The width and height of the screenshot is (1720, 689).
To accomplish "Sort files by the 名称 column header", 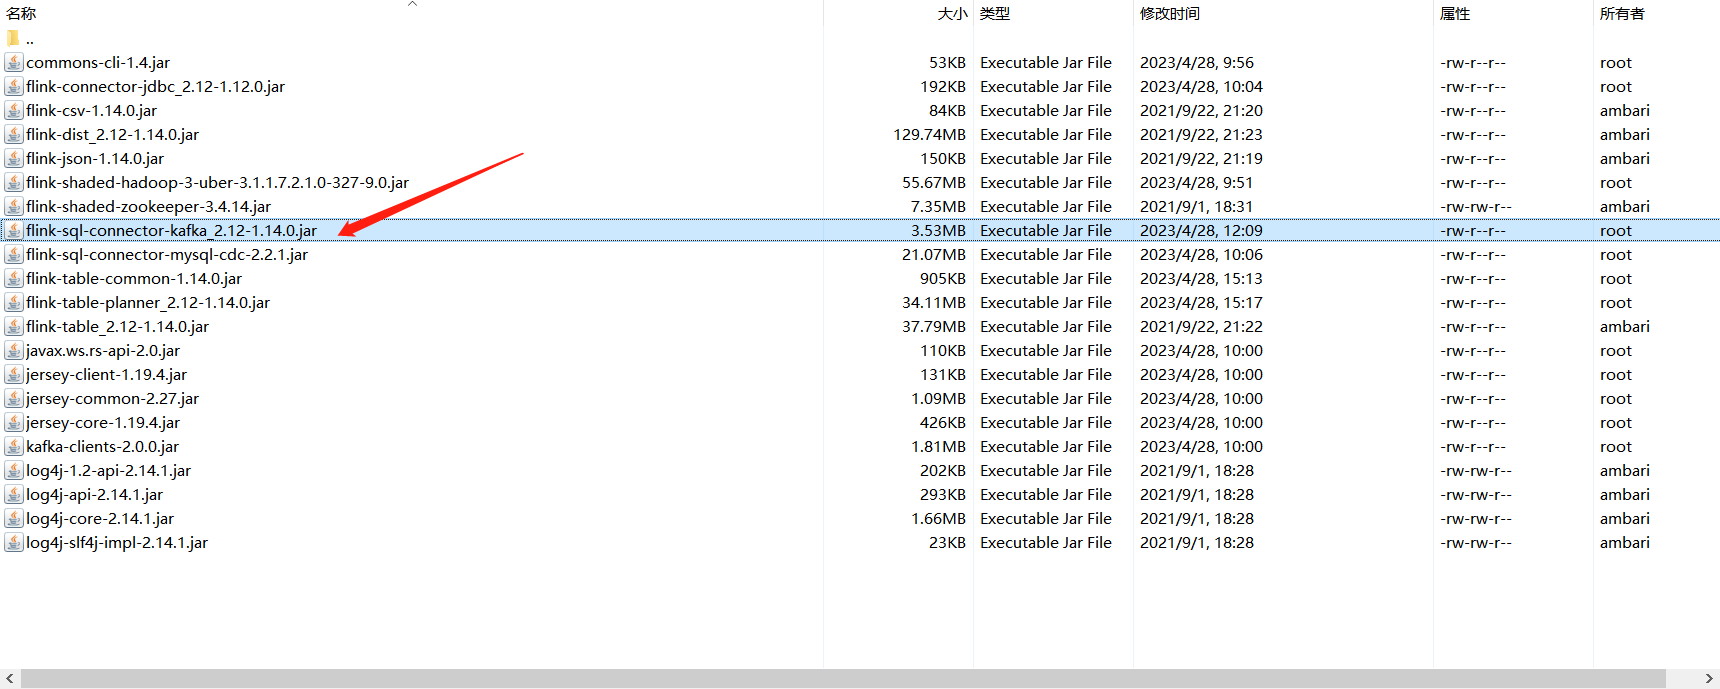I will [x=21, y=13].
